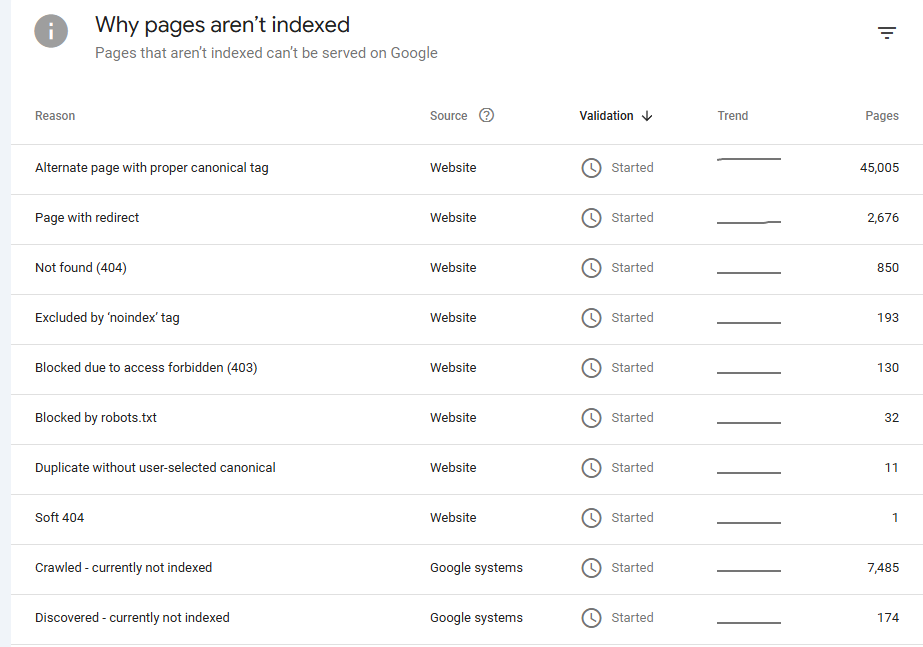The width and height of the screenshot is (923, 647).
Task: Click the trend sparkline for Page with redirect
Action: tap(749, 221)
